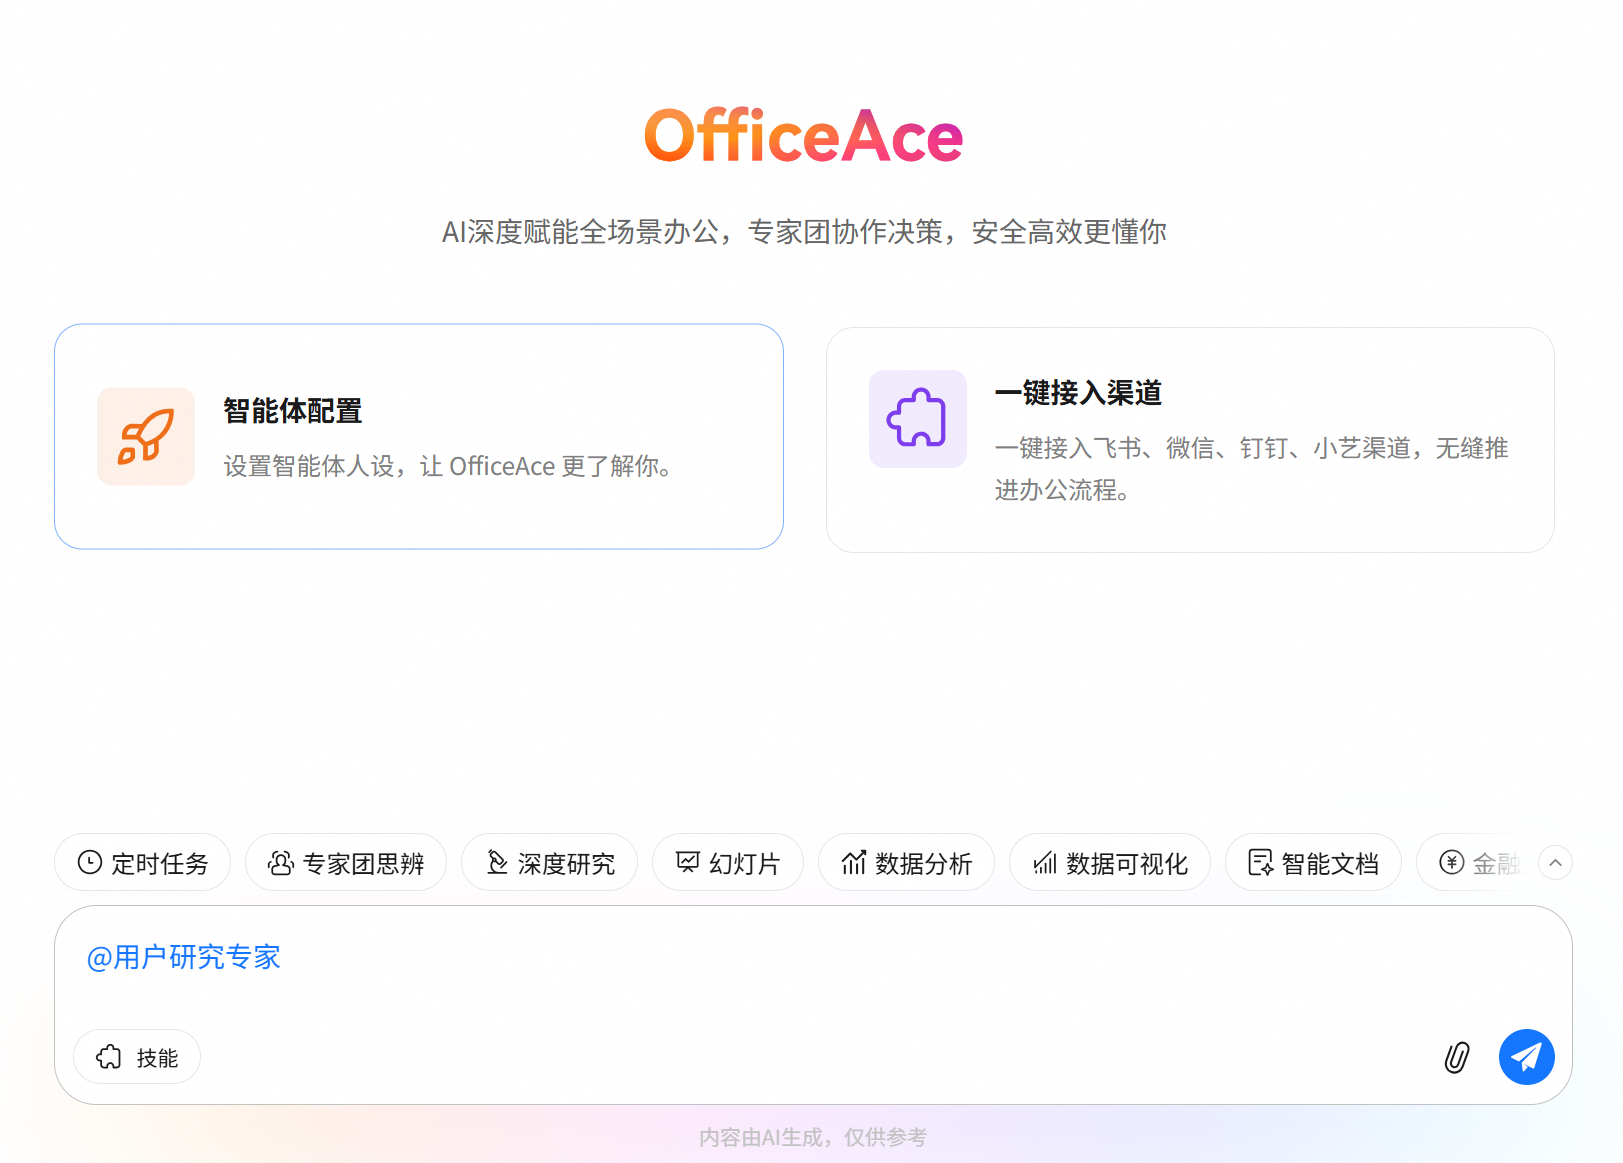The image size is (1623, 1163).
Task: Click the OfficeAce logo
Action: tap(804, 136)
